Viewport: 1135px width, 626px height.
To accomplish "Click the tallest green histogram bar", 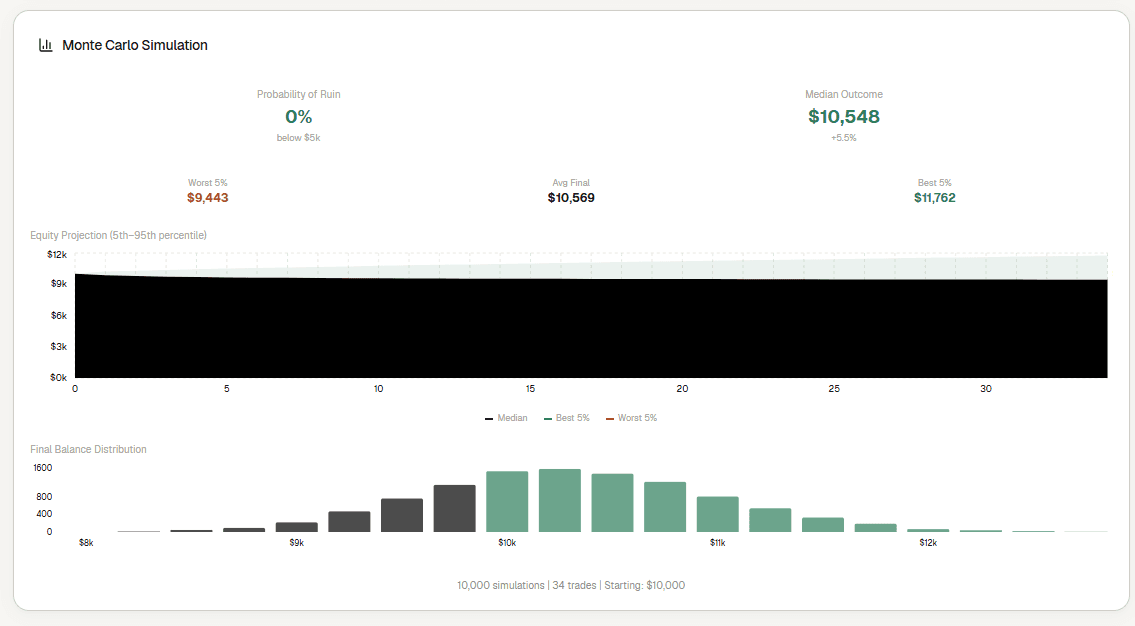I will (x=560, y=501).
